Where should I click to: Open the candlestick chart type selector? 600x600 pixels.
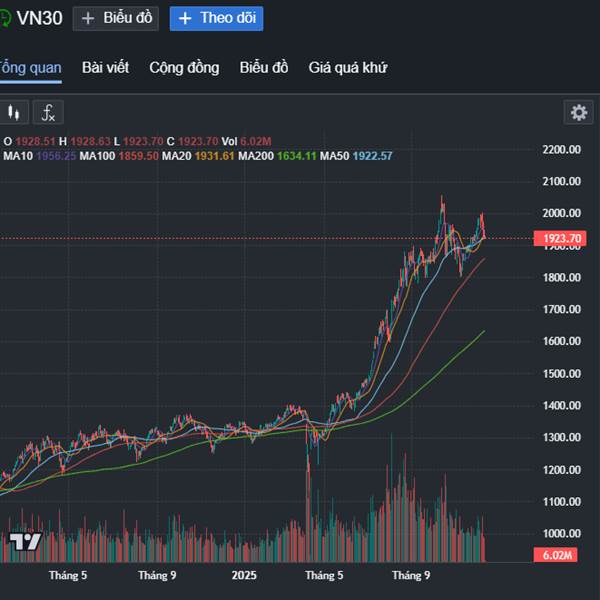14,112
